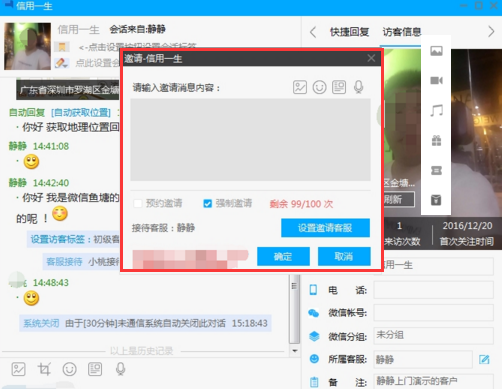This screenshot has height=389, width=504.
Task: Click image icon in bottom chat toolbar
Action: point(18,369)
